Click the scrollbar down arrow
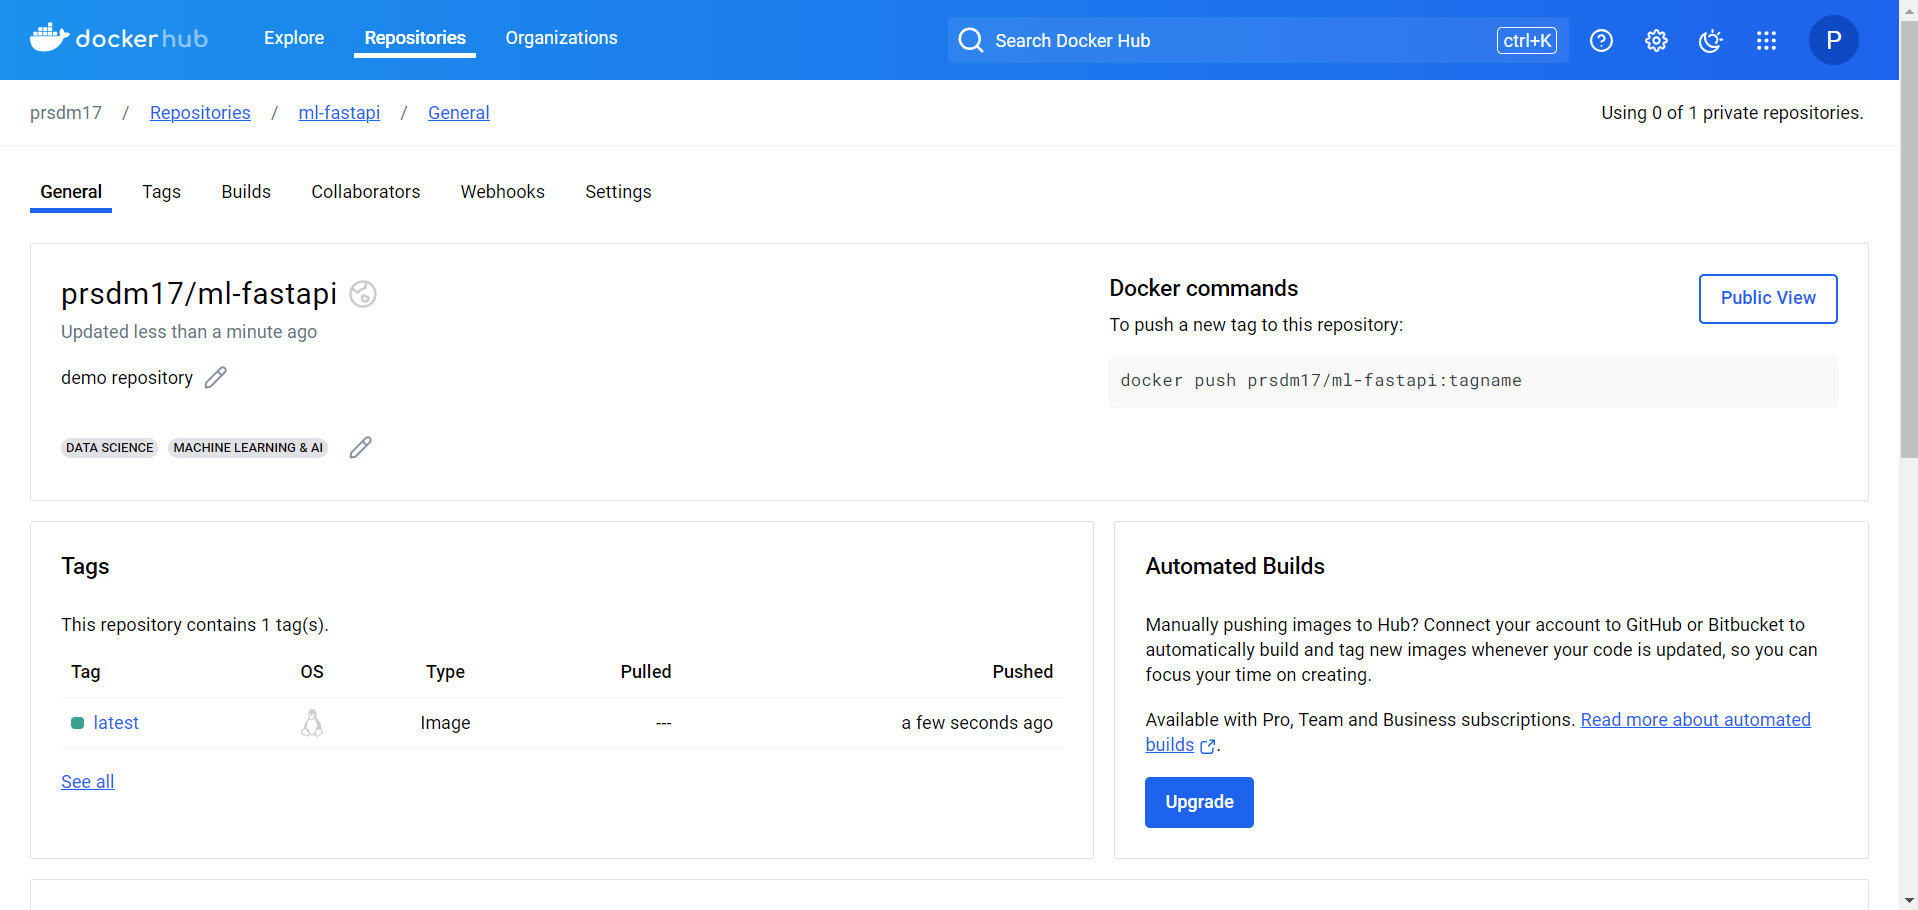The height and width of the screenshot is (910, 1918). [x=1909, y=900]
